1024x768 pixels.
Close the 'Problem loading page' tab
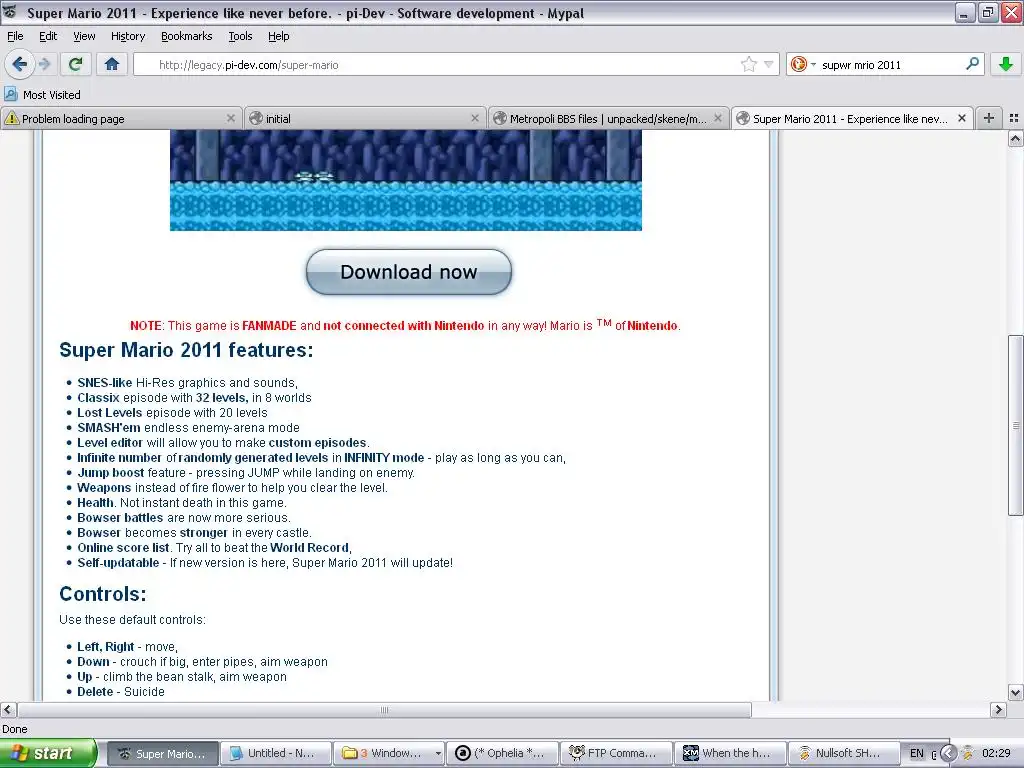click(x=231, y=118)
